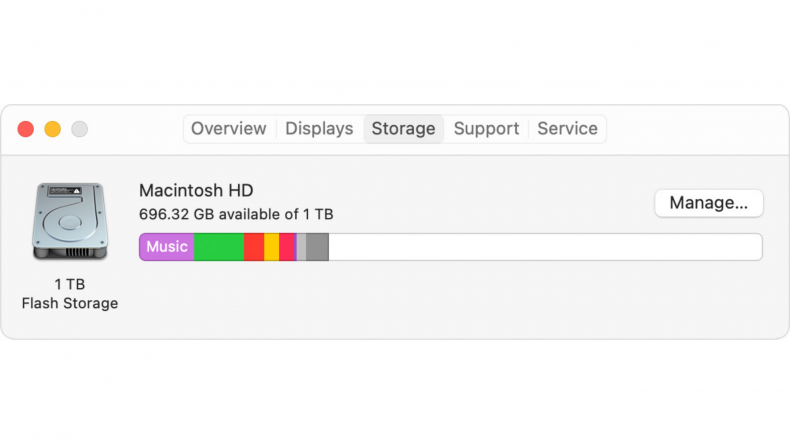Image resolution: width=790 pixels, height=444 pixels.
Task: Click the 1 TB Flash Storage label
Action: click(70, 294)
